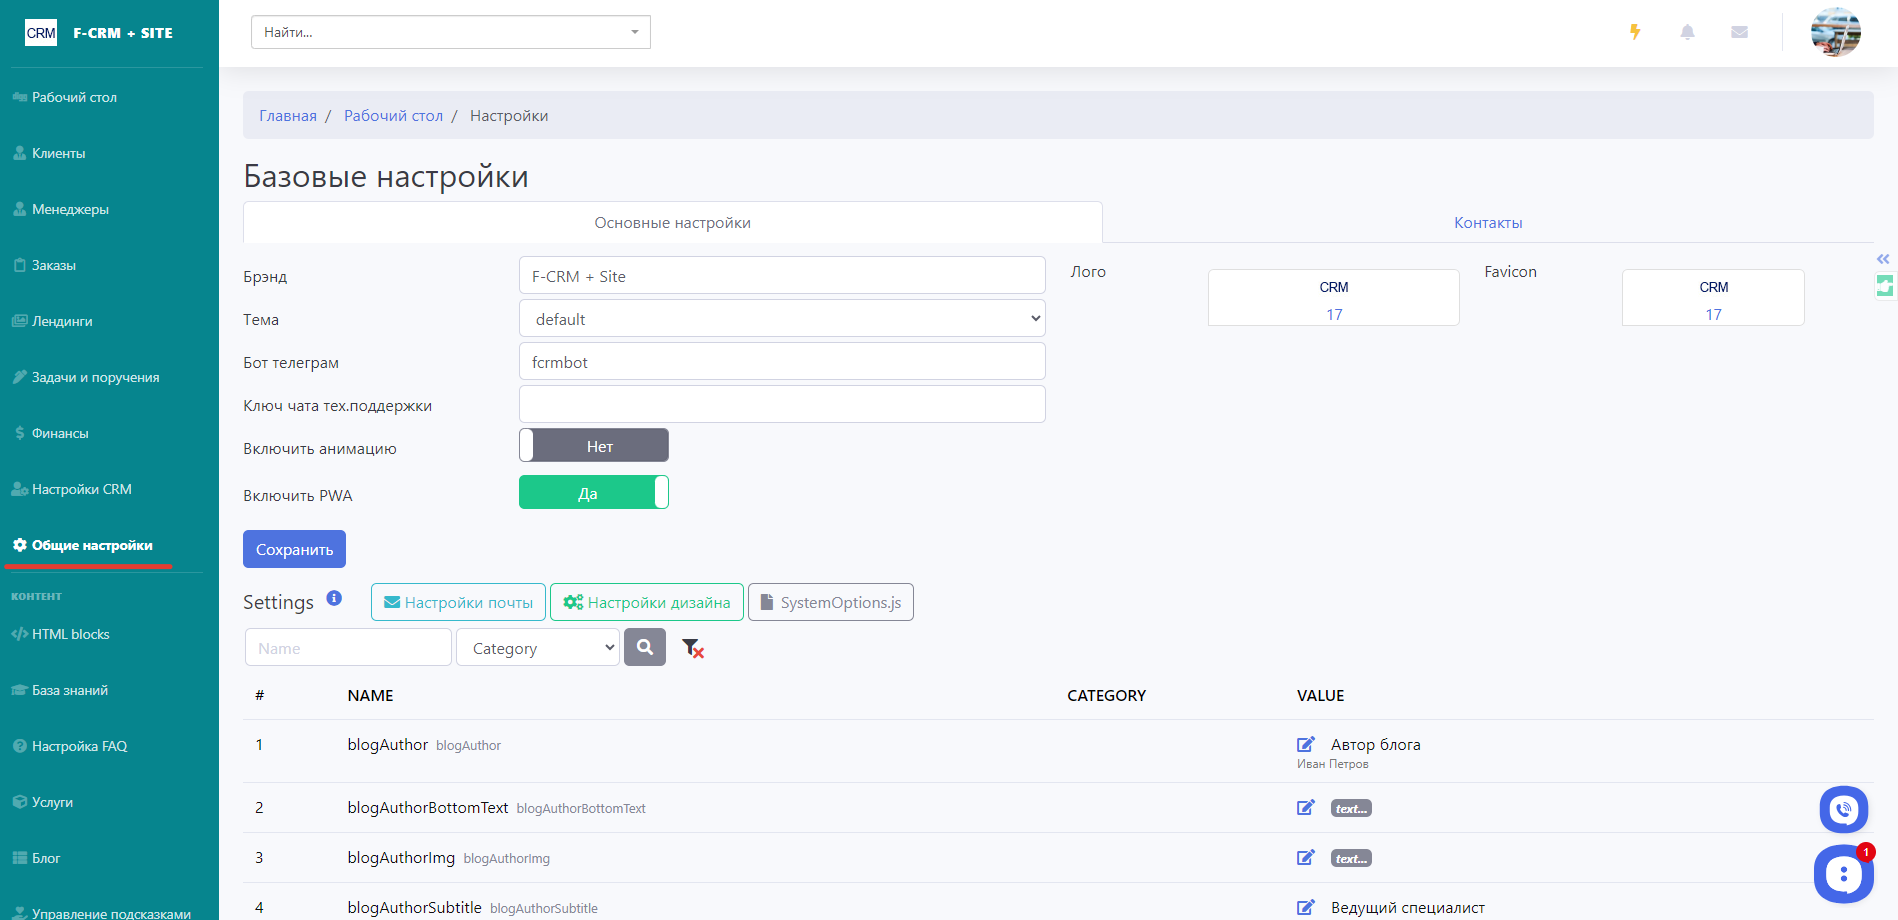Click the phone callback widget icon
Image resolution: width=1898 pixels, height=920 pixels.
1843,810
